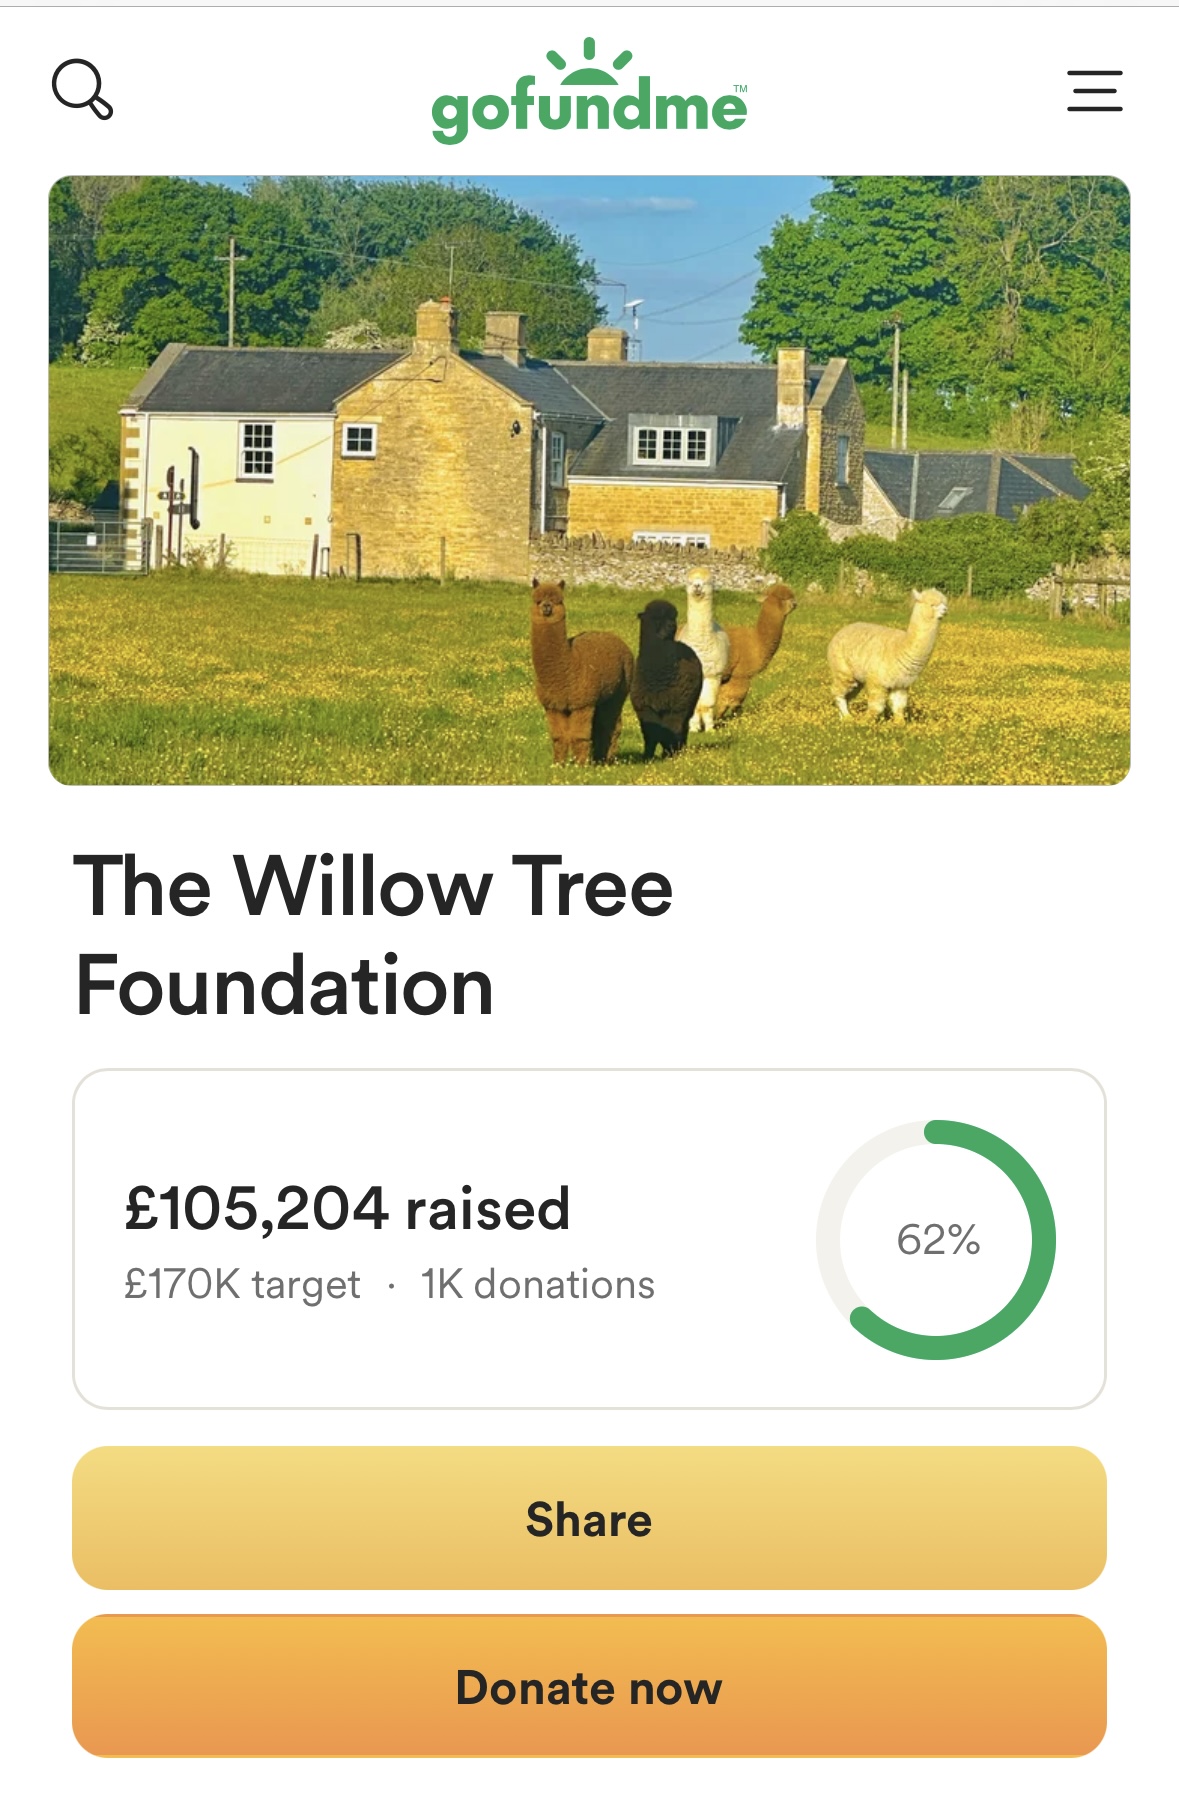1179x1805 pixels.
Task: Open the hamburger navigation menu
Action: pos(1094,90)
